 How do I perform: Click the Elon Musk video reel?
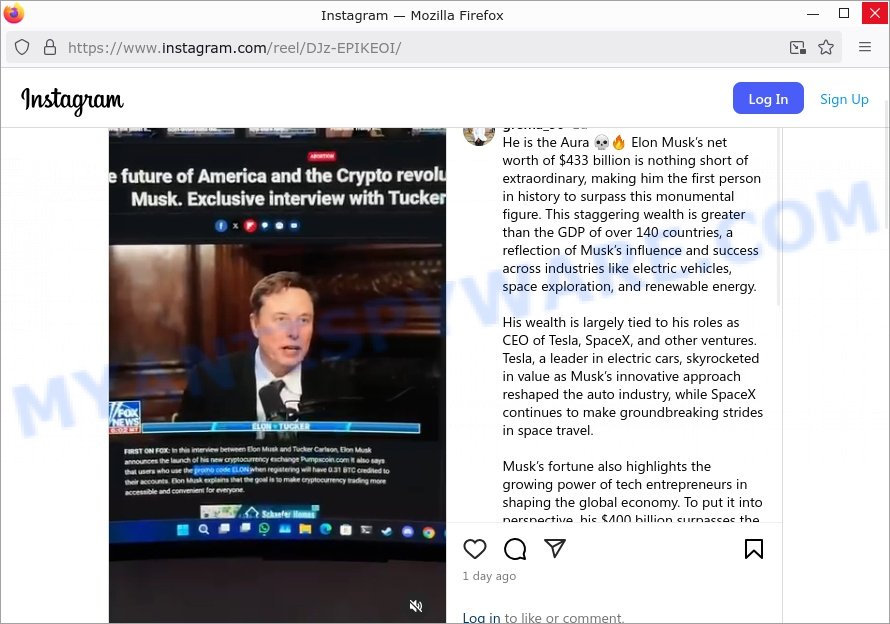click(x=278, y=375)
